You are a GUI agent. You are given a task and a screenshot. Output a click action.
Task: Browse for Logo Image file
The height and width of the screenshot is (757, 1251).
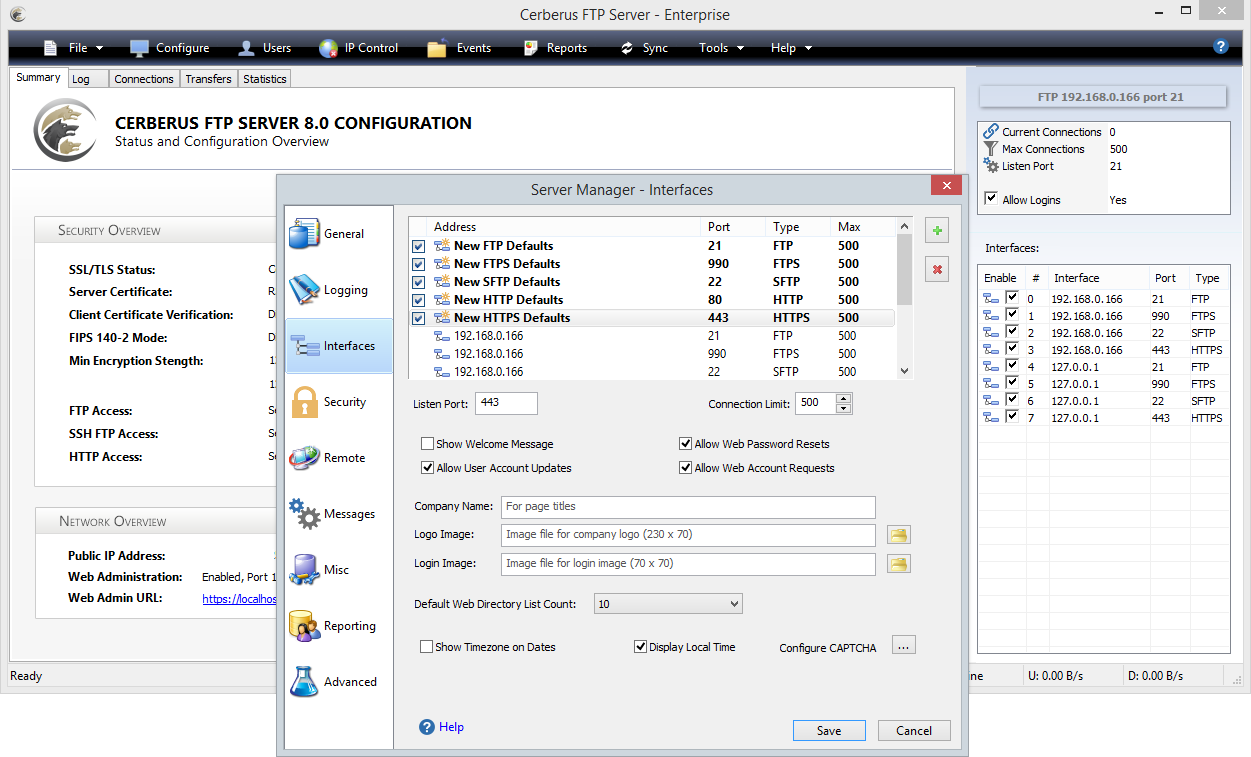[x=899, y=535]
